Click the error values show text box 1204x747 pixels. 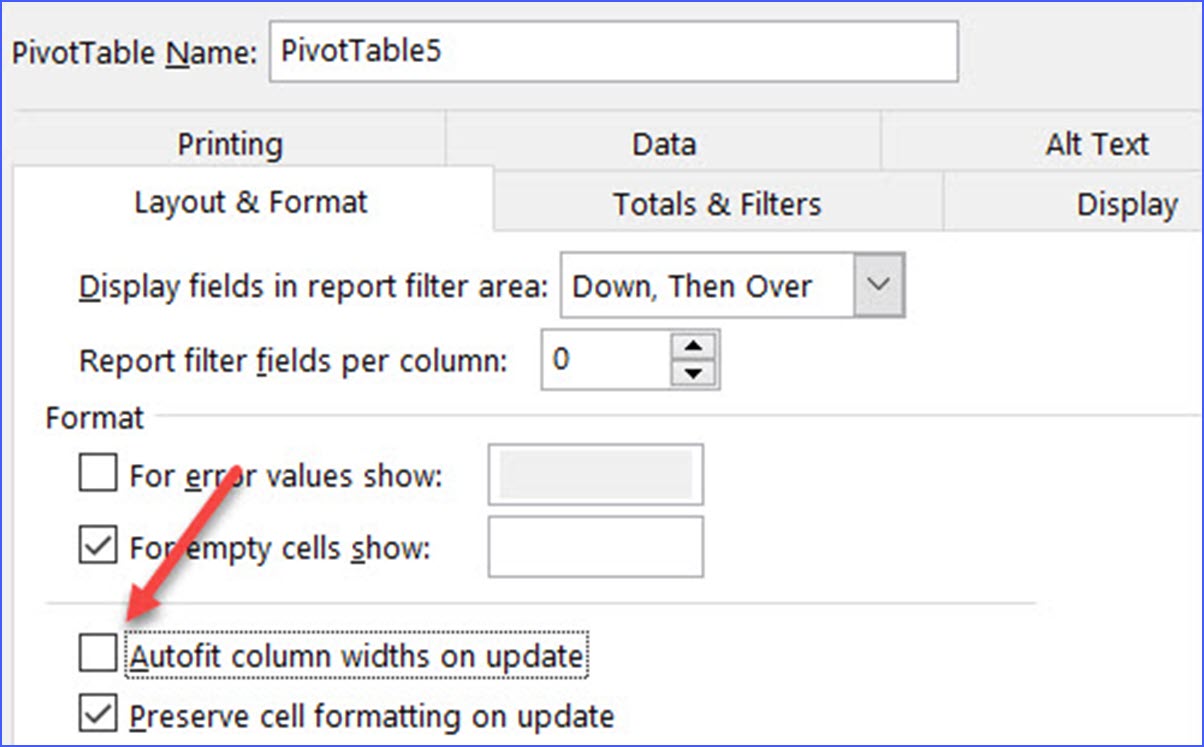[x=595, y=475]
